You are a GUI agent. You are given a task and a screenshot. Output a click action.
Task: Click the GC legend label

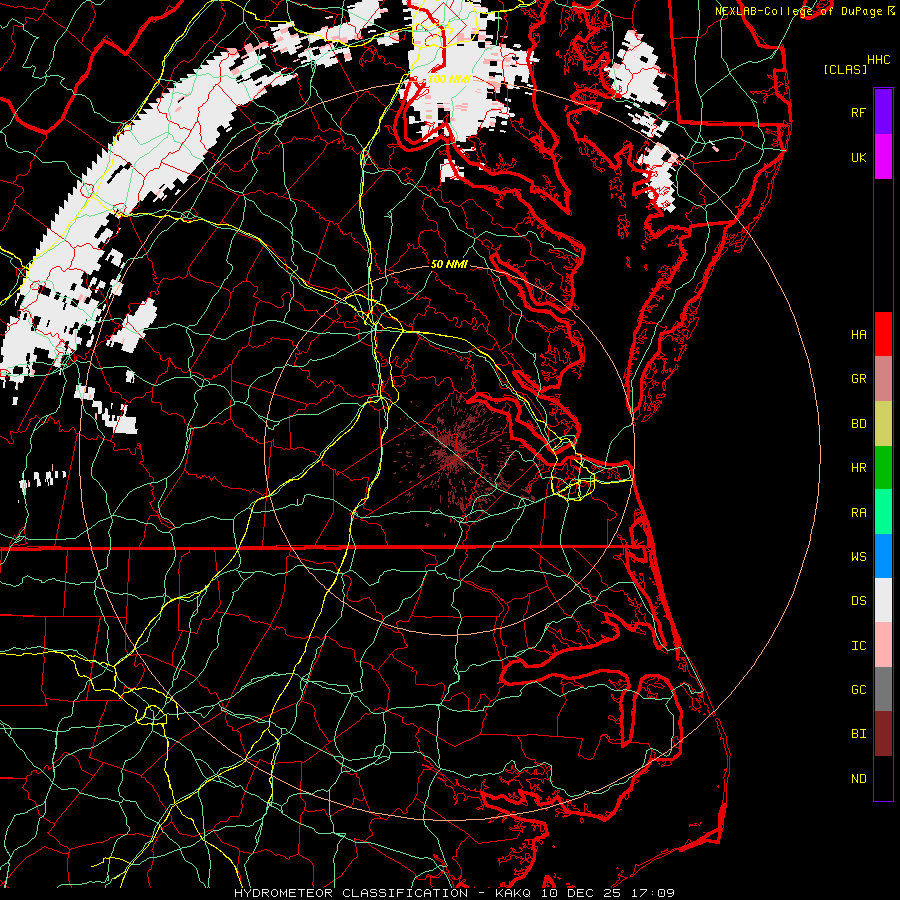coord(858,690)
